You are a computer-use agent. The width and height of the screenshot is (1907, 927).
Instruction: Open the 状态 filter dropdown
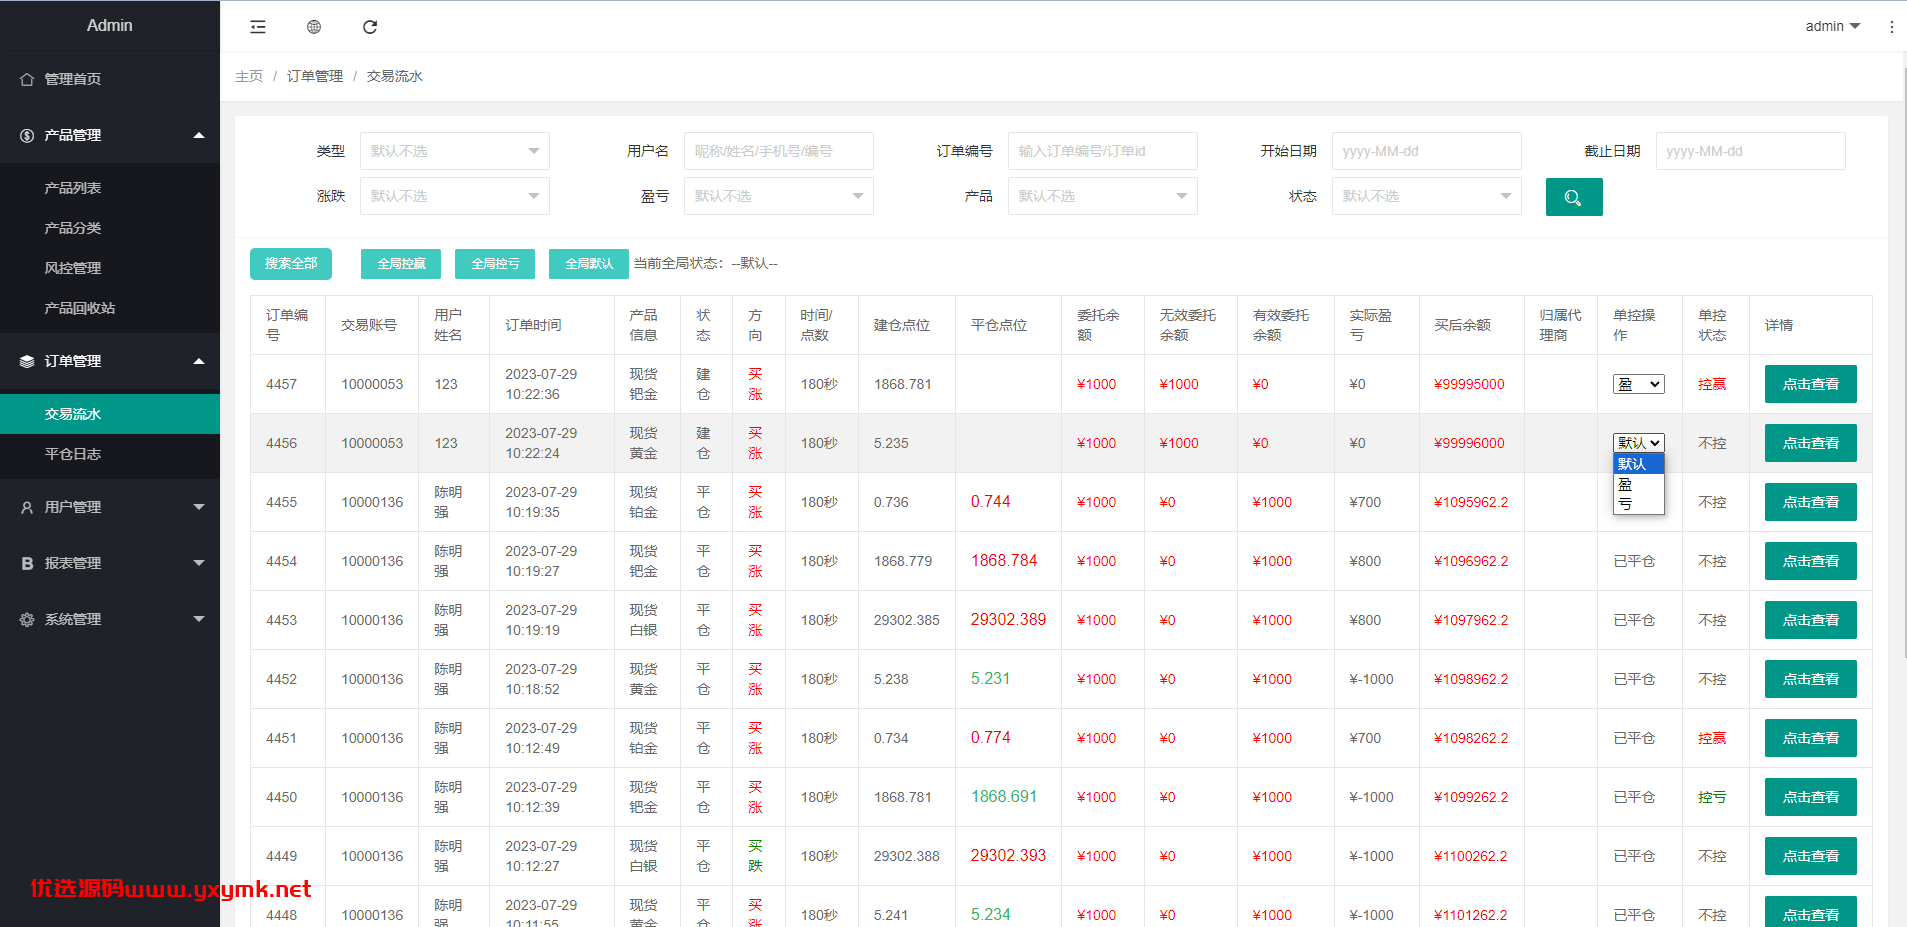pos(1427,196)
